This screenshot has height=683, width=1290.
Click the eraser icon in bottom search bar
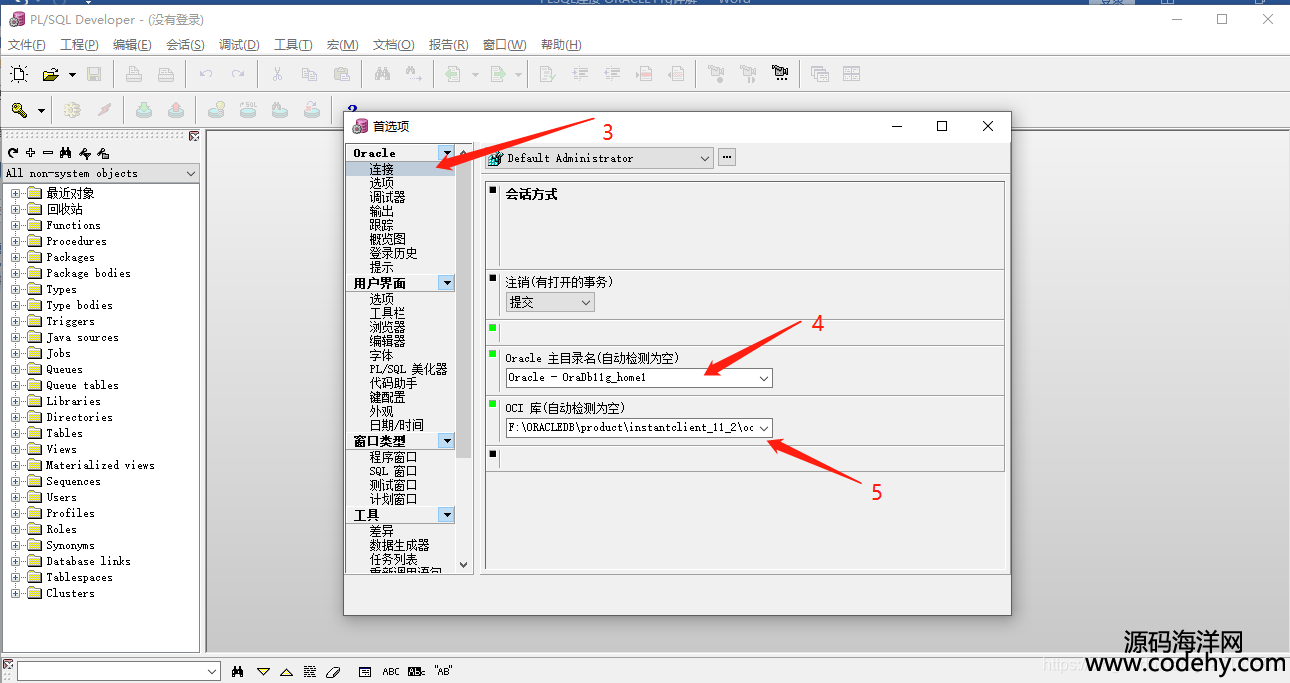pyautogui.click(x=334, y=671)
